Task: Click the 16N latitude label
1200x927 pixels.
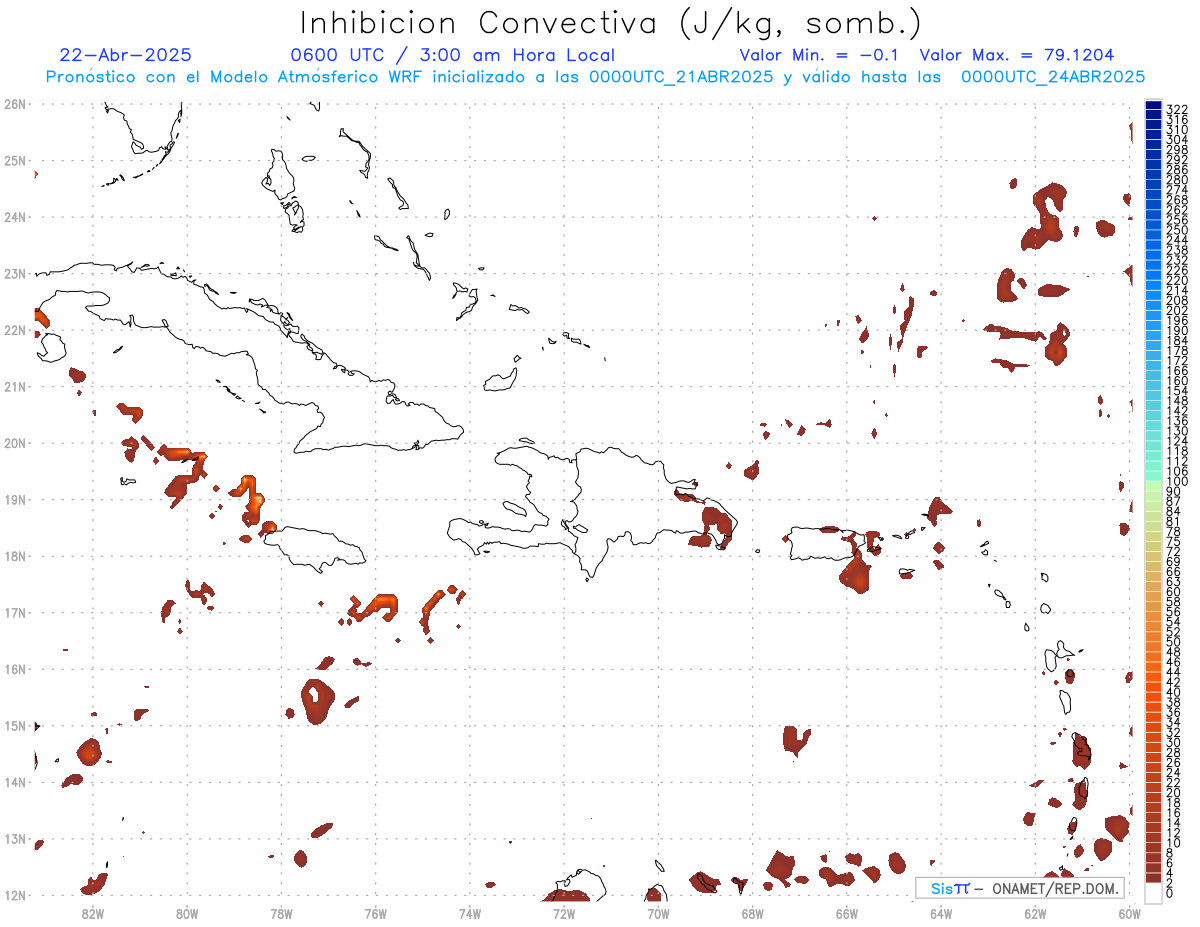Action: (x=14, y=669)
